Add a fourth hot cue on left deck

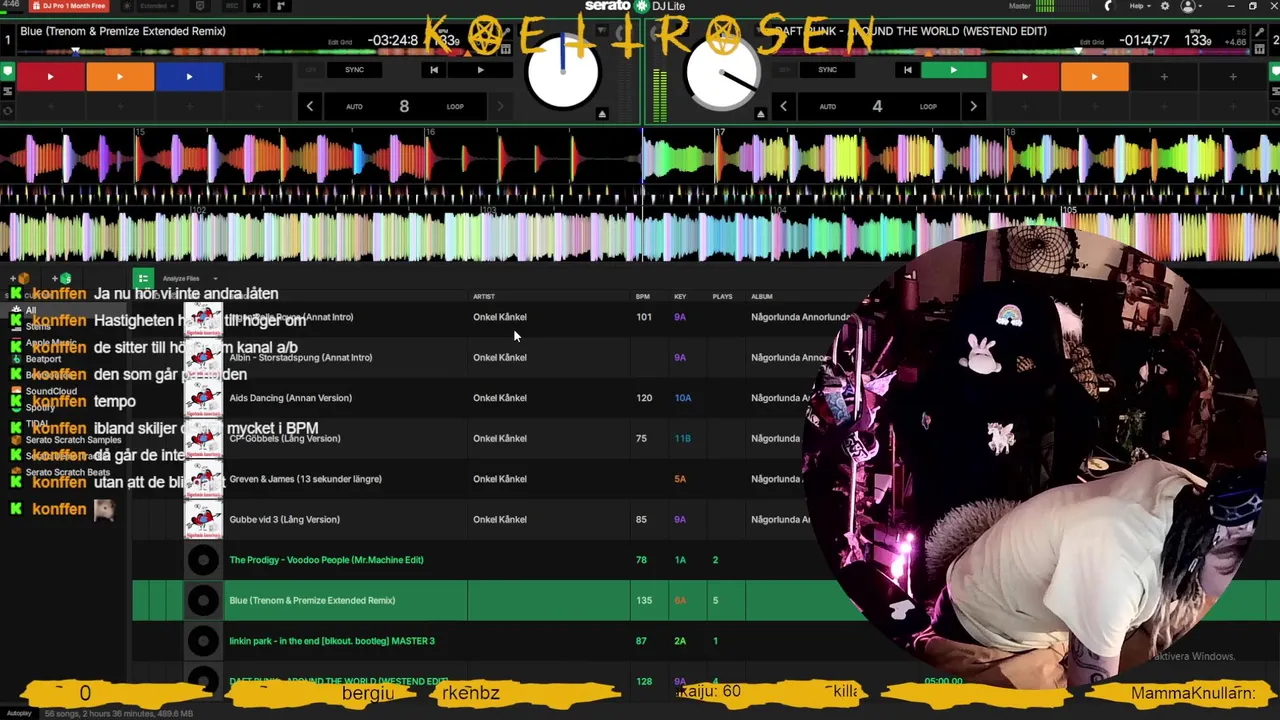coord(258,76)
